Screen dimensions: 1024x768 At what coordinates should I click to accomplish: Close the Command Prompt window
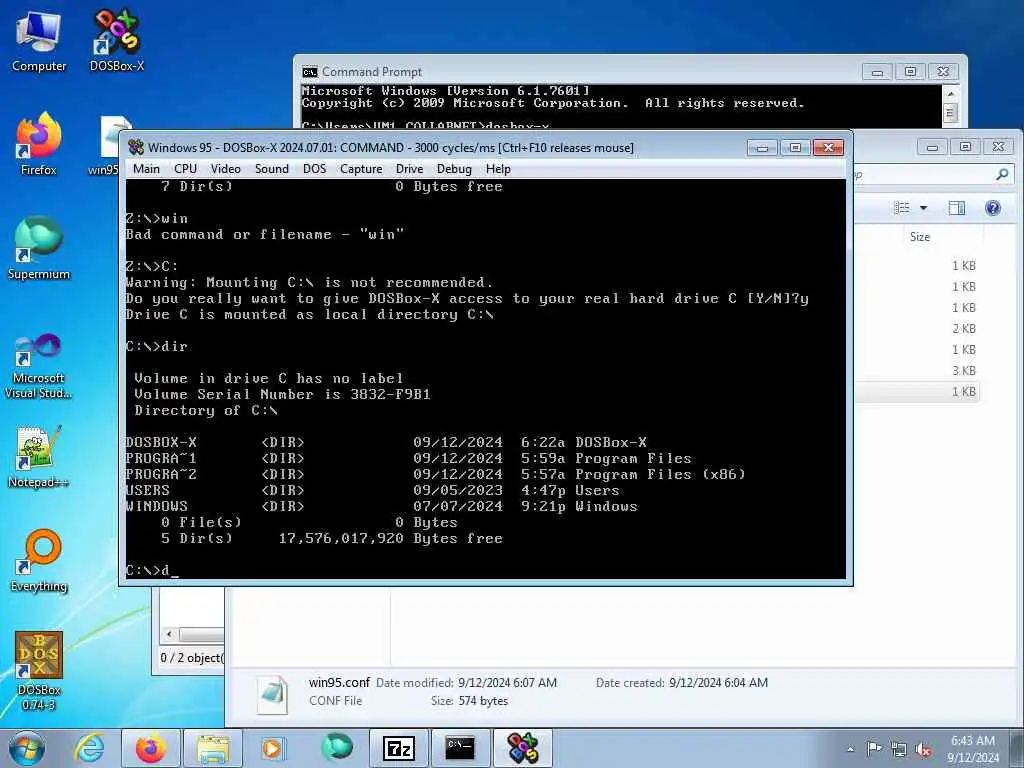point(943,72)
